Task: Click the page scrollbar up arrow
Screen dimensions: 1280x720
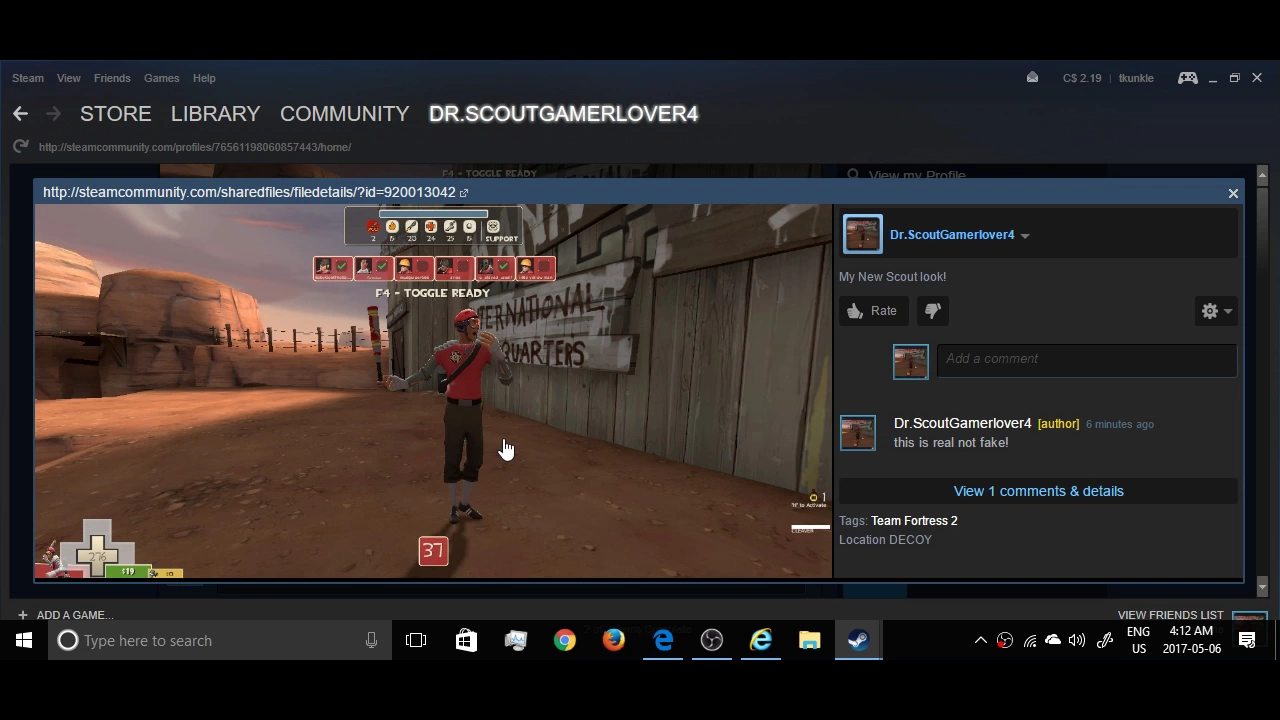Action: tap(1262, 175)
